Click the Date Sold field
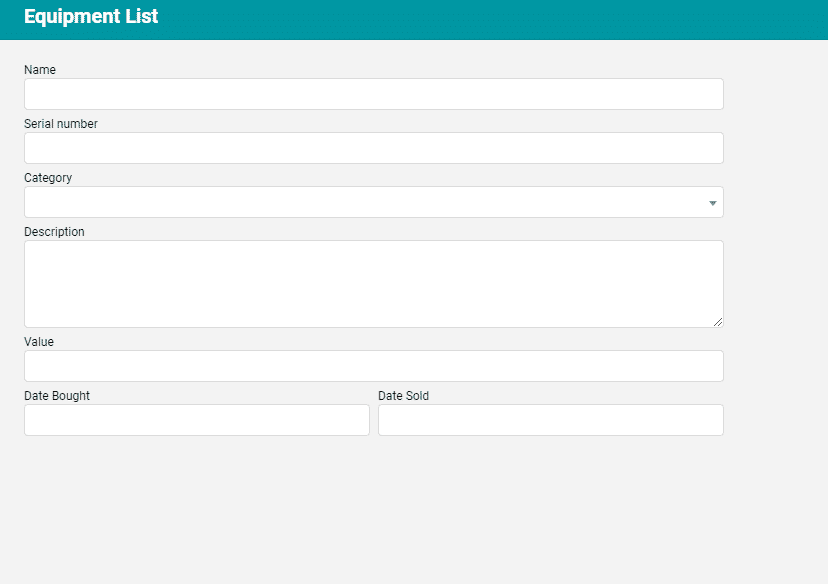Image resolution: width=828 pixels, height=584 pixels. click(x=551, y=420)
